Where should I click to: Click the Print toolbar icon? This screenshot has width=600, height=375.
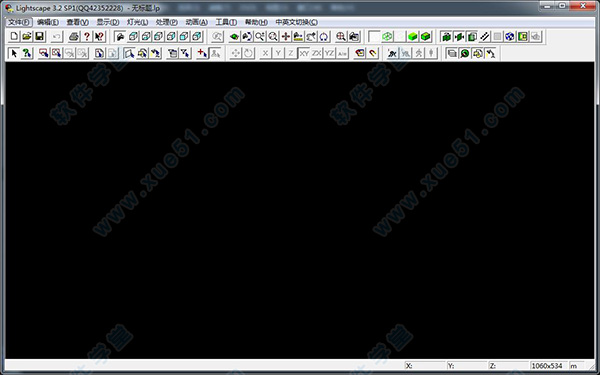click(x=74, y=36)
